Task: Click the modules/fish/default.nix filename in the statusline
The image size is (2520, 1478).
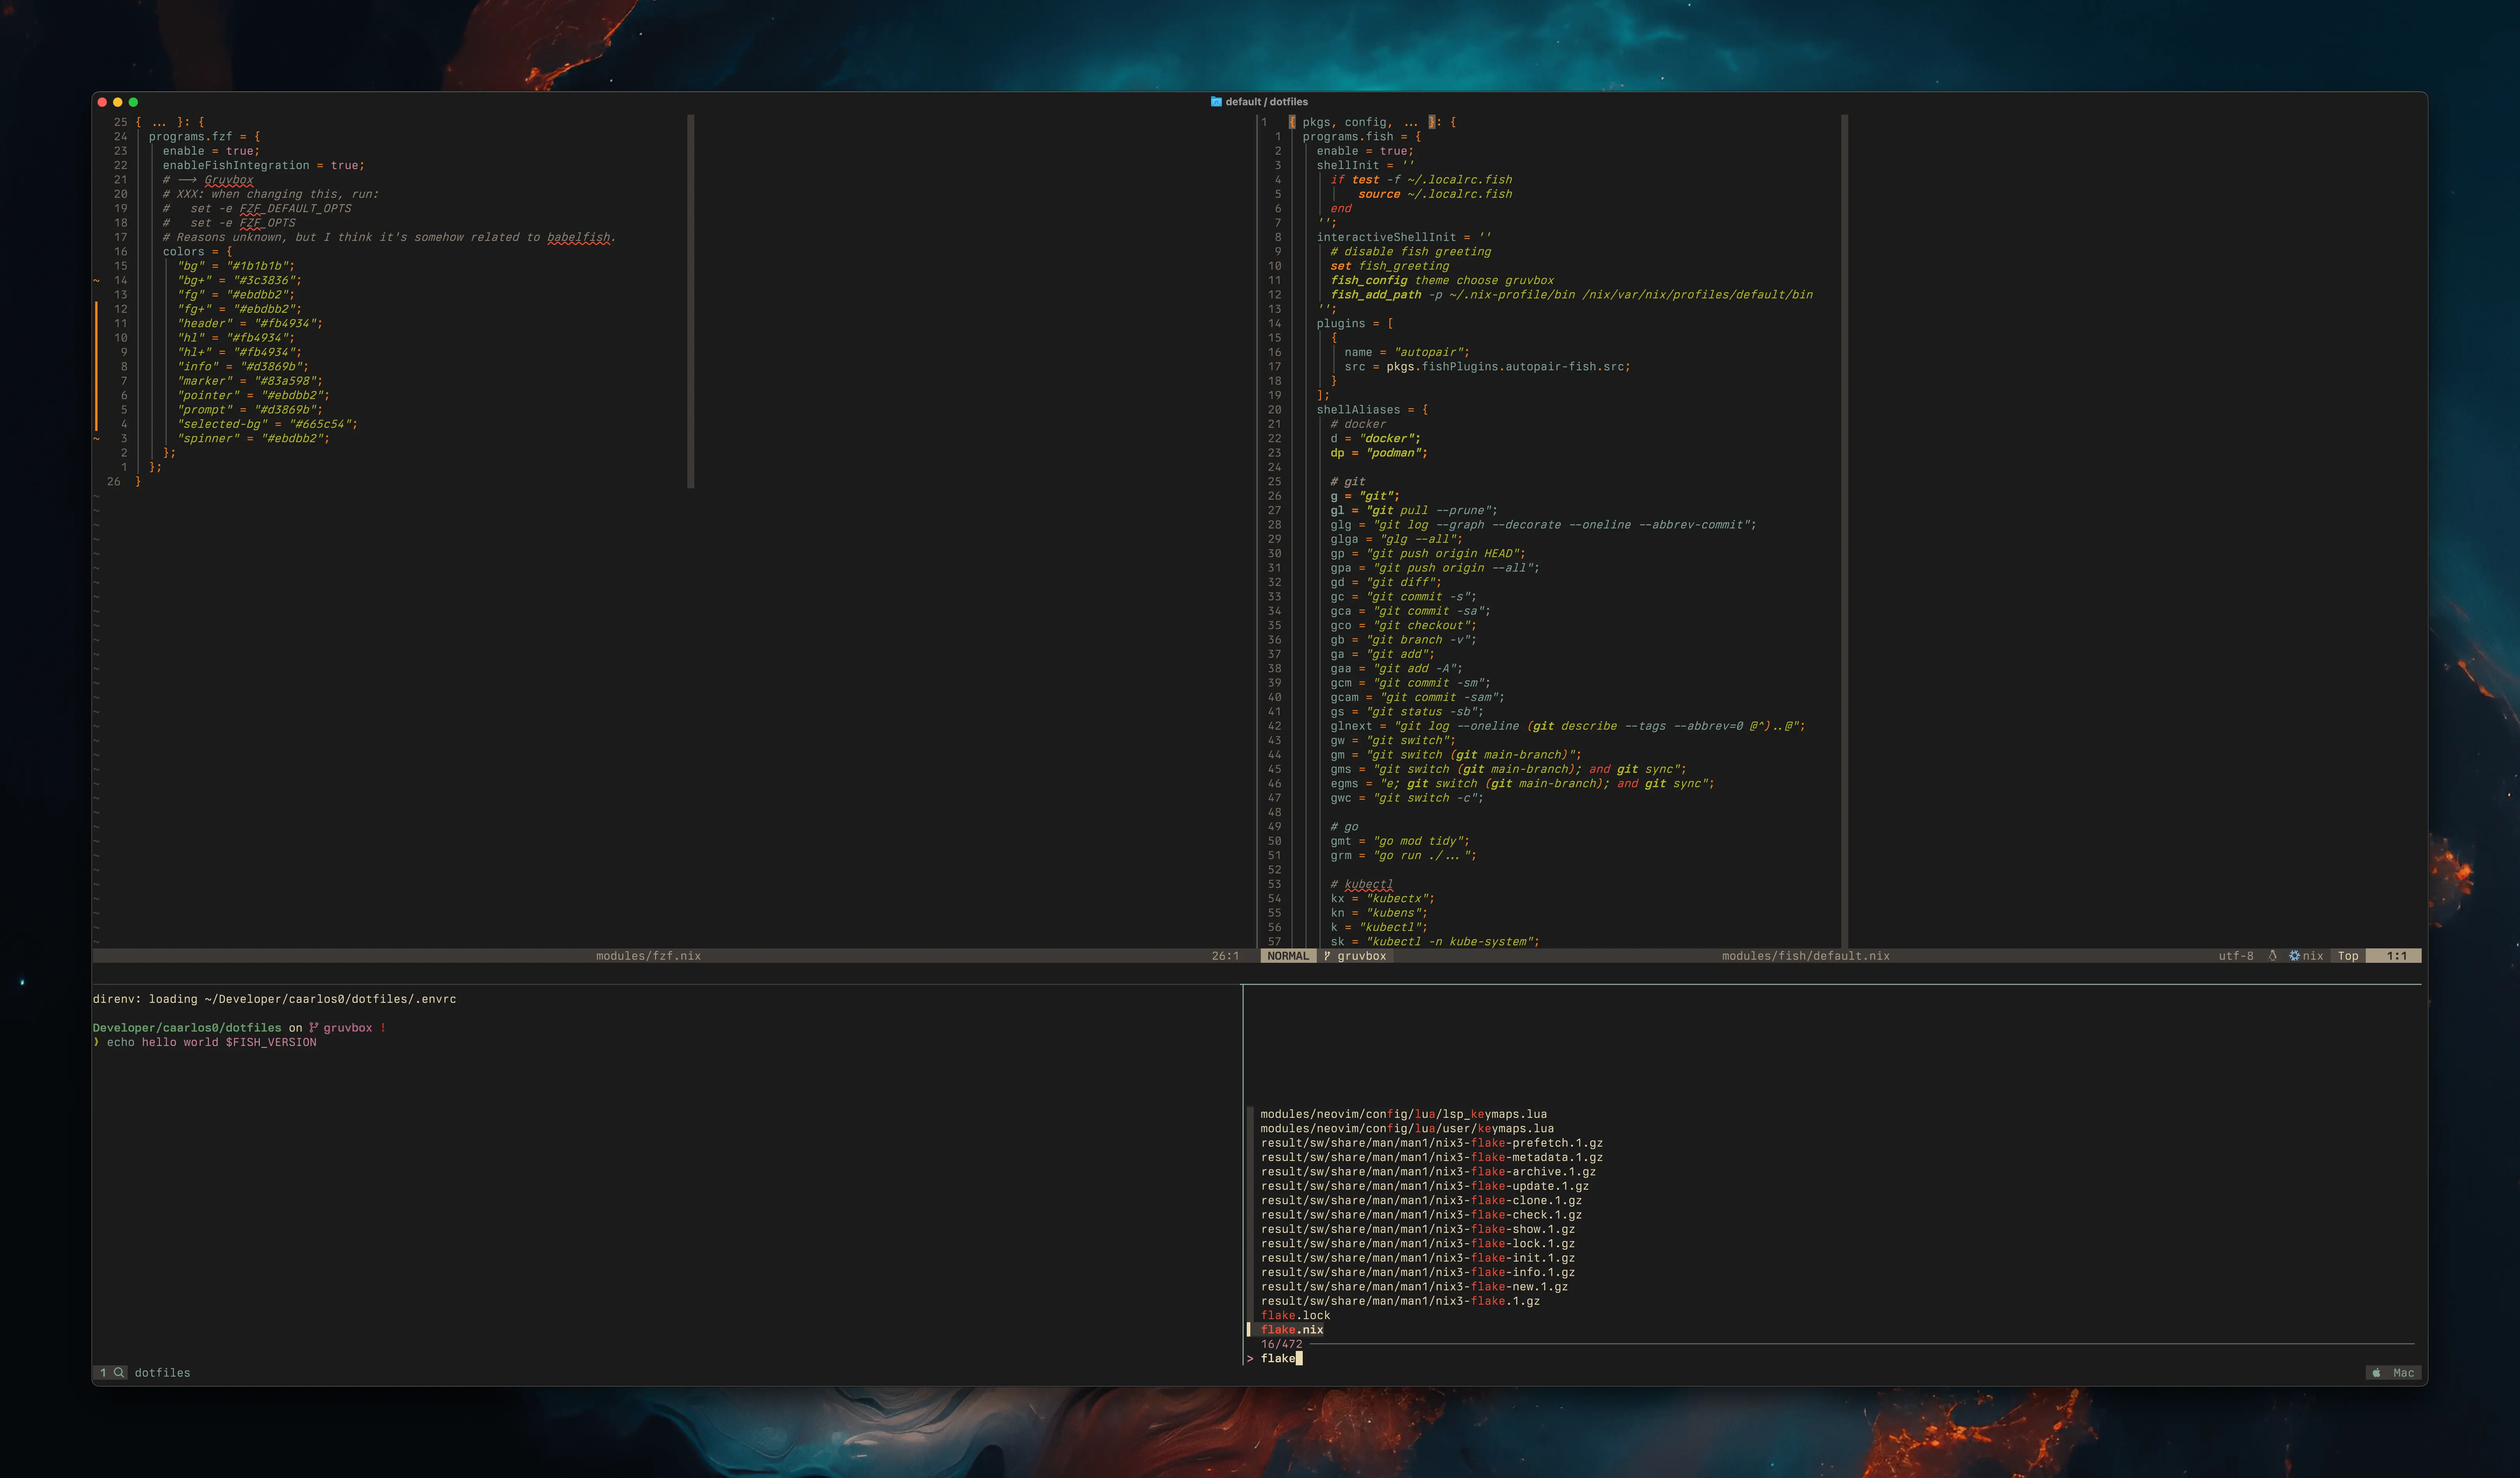Action: pos(1805,956)
